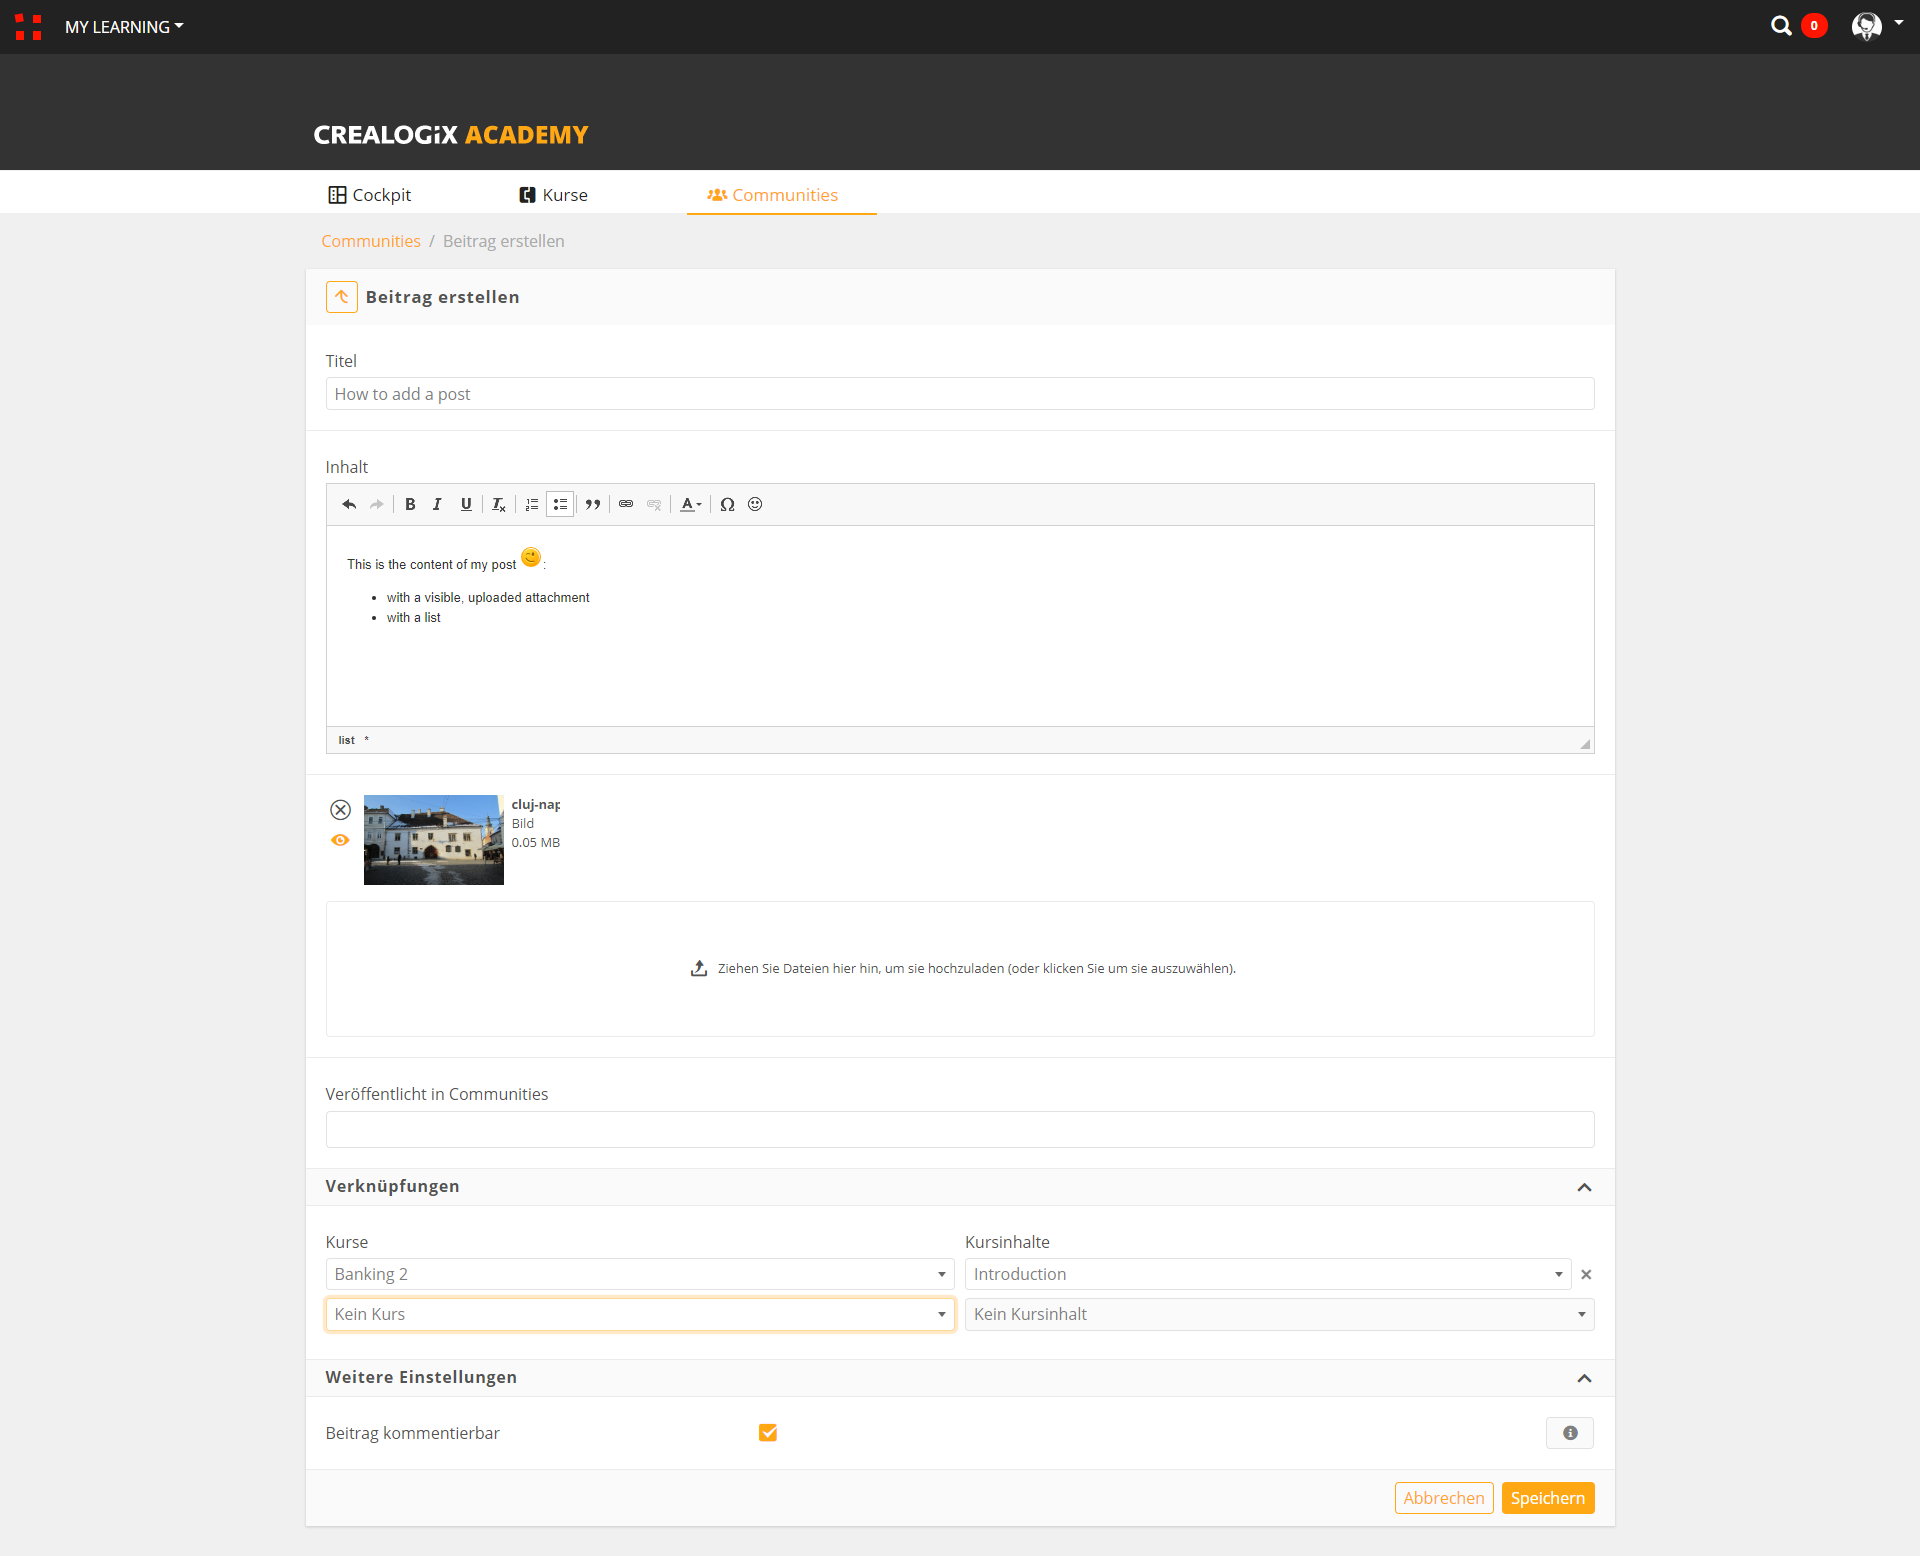This screenshot has width=1920, height=1556.
Task: Click the special character omega icon
Action: click(x=727, y=504)
